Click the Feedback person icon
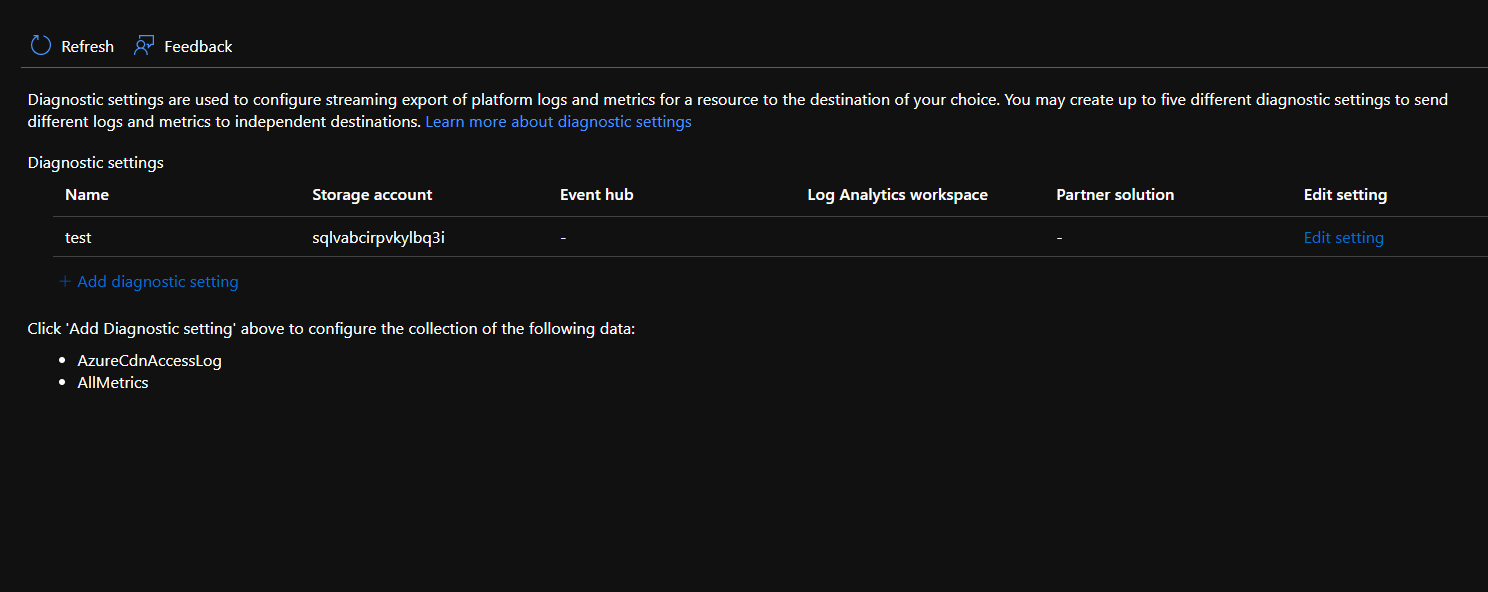The height and width of the screenshot is (592, 1488). [144, 46]
